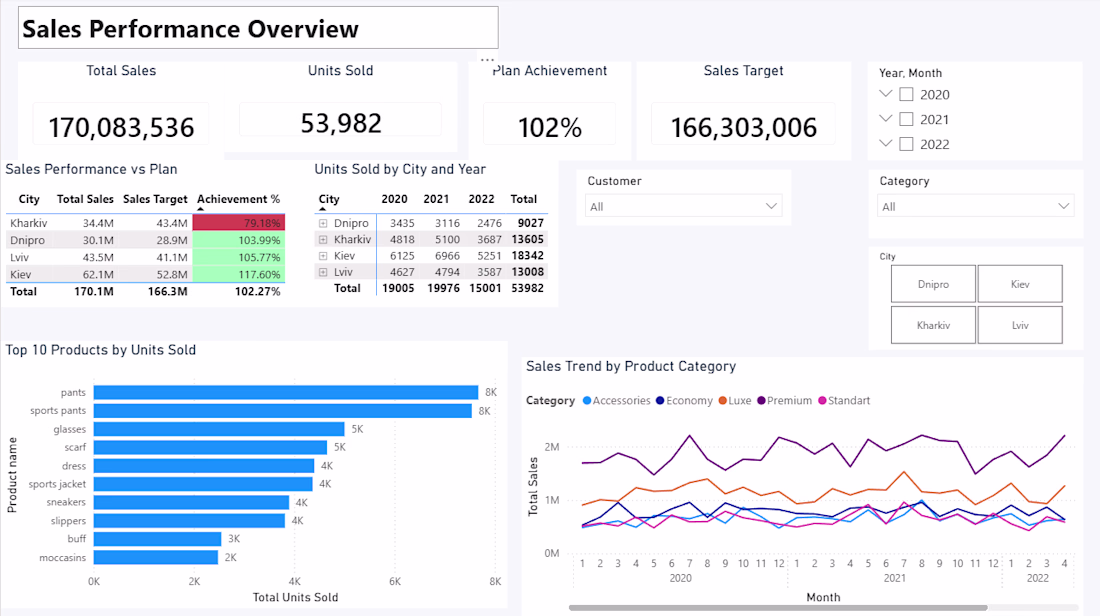
Task: Click the 2021 column header in matrix
Action: coord(436,199)
